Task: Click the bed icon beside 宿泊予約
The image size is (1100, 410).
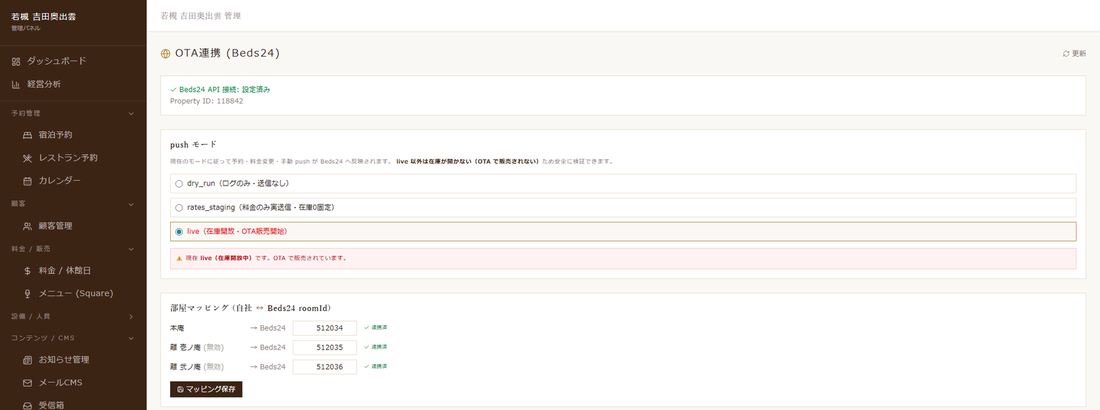Action: [27, 135]
